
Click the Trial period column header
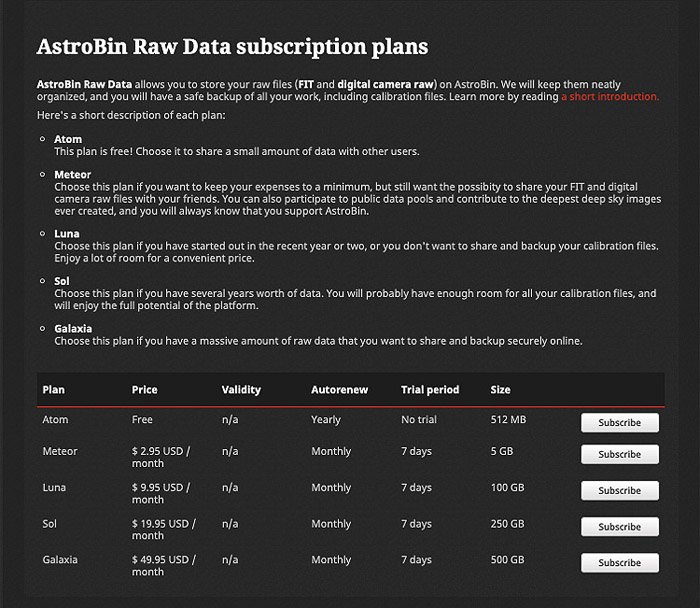coord(430,389)
